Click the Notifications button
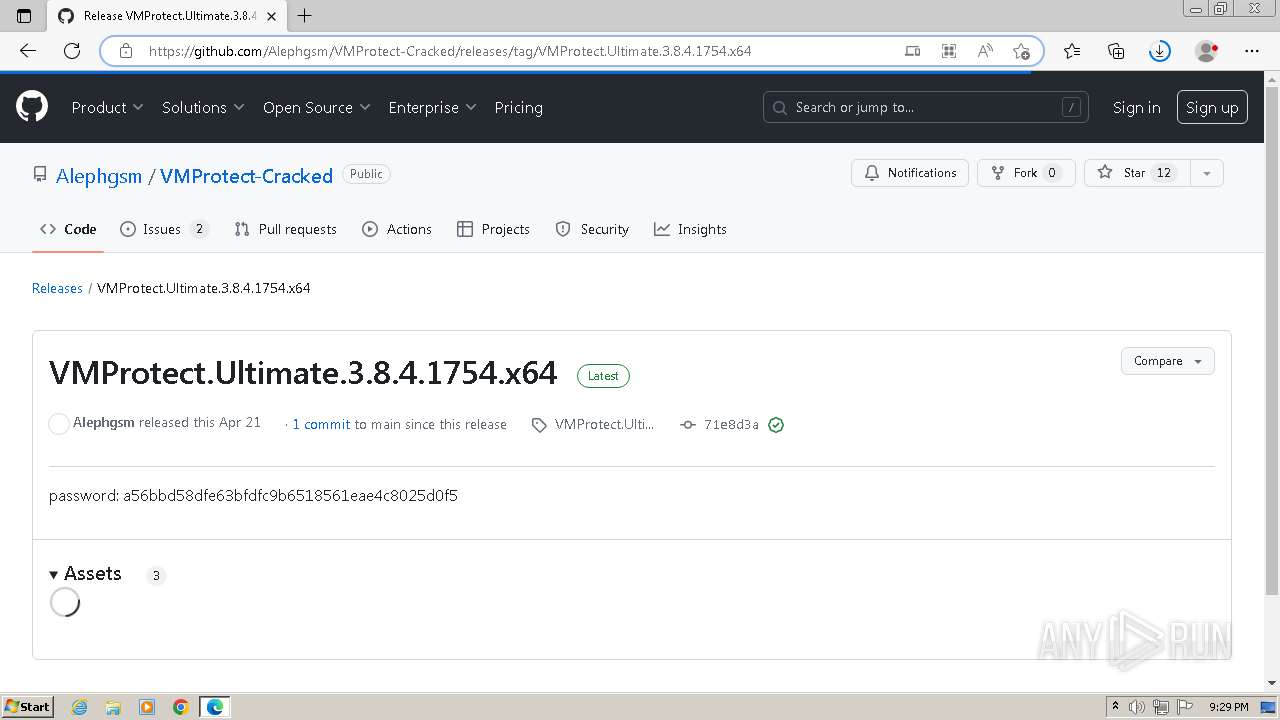 (x=910, y=173)
